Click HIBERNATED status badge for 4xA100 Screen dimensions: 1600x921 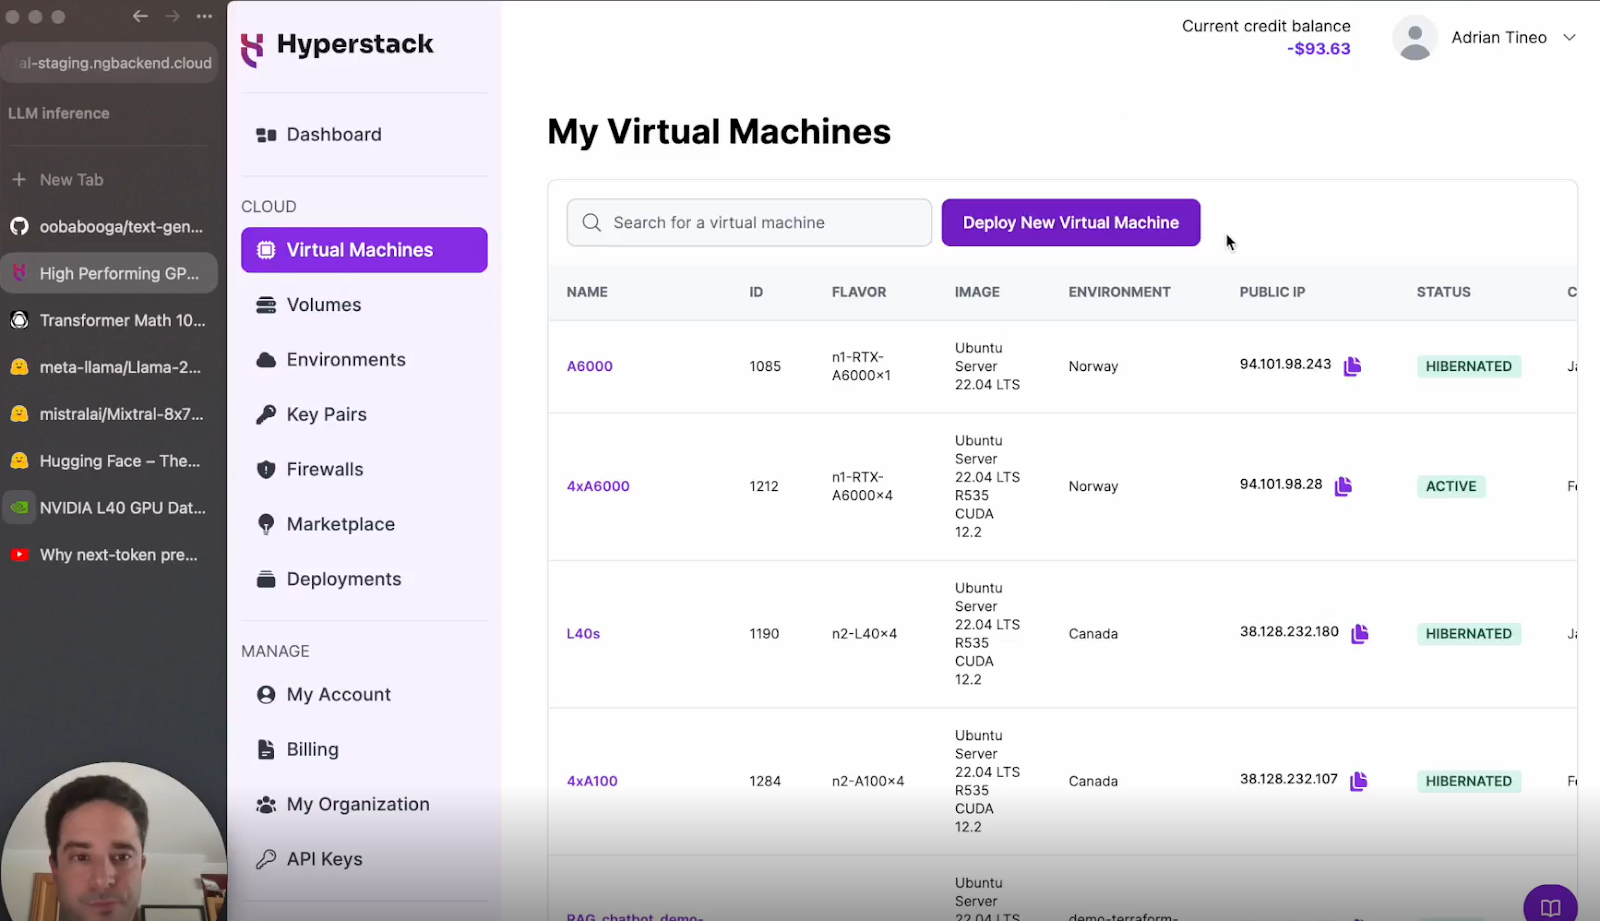tap(1468, 781)
